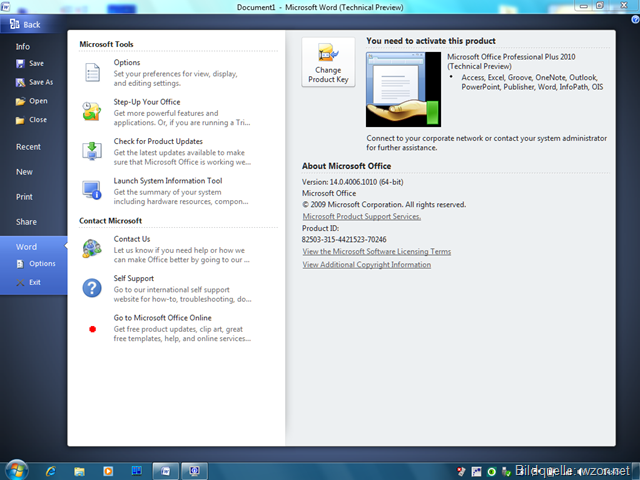Switch to the Info tab
Viewport: 640px width, 480px height.
pos(23,46)
